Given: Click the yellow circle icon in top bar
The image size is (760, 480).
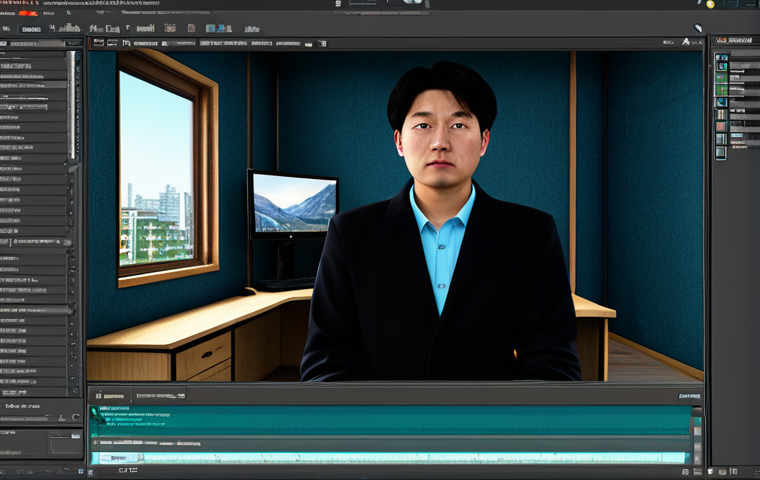Looking at the screenshot, I should 711,4.
